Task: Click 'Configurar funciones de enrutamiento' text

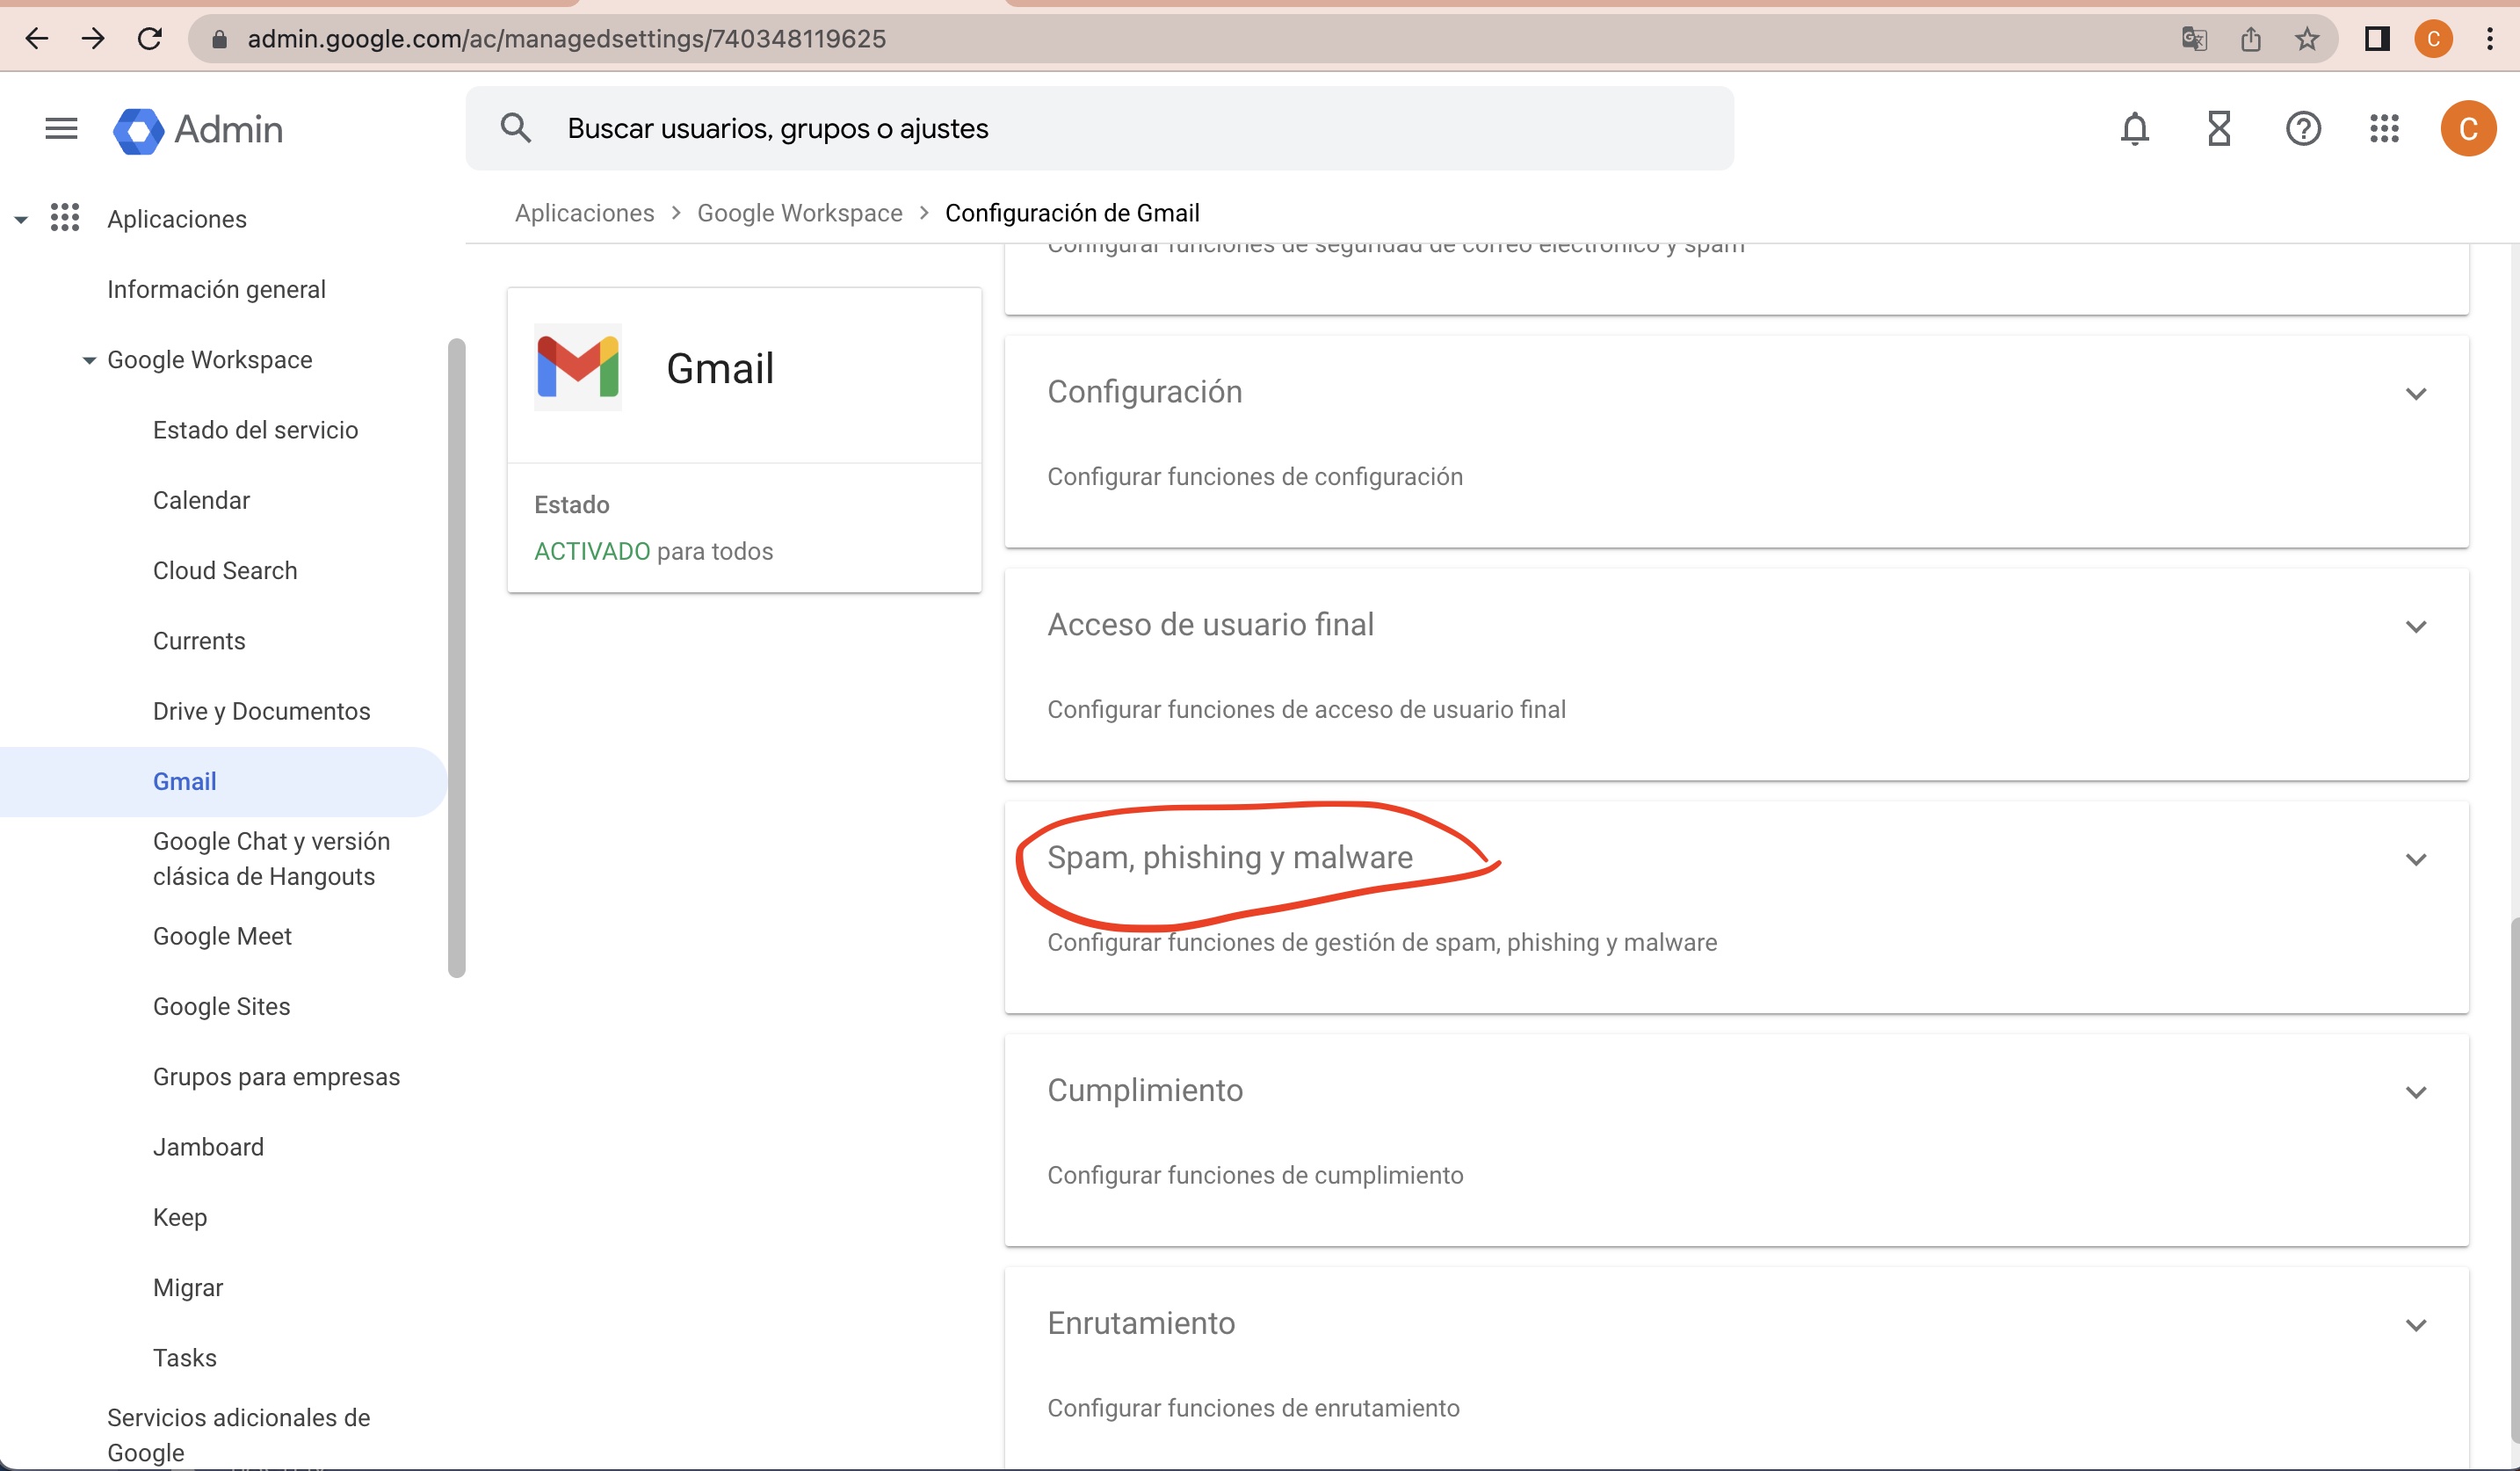Action: [1253, 1408]
